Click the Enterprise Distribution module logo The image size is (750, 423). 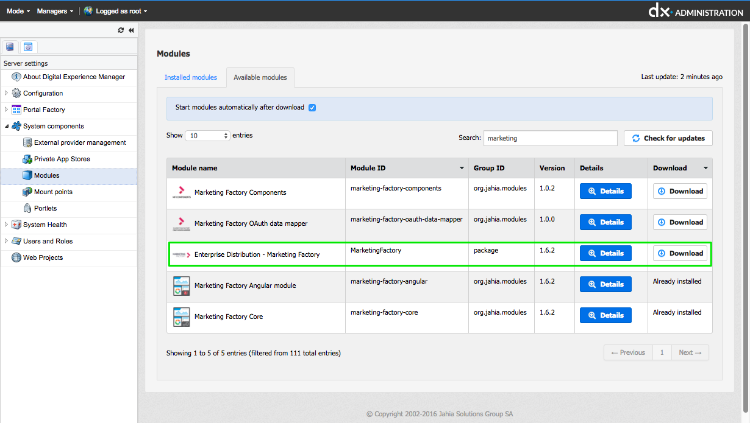point(181,255)
